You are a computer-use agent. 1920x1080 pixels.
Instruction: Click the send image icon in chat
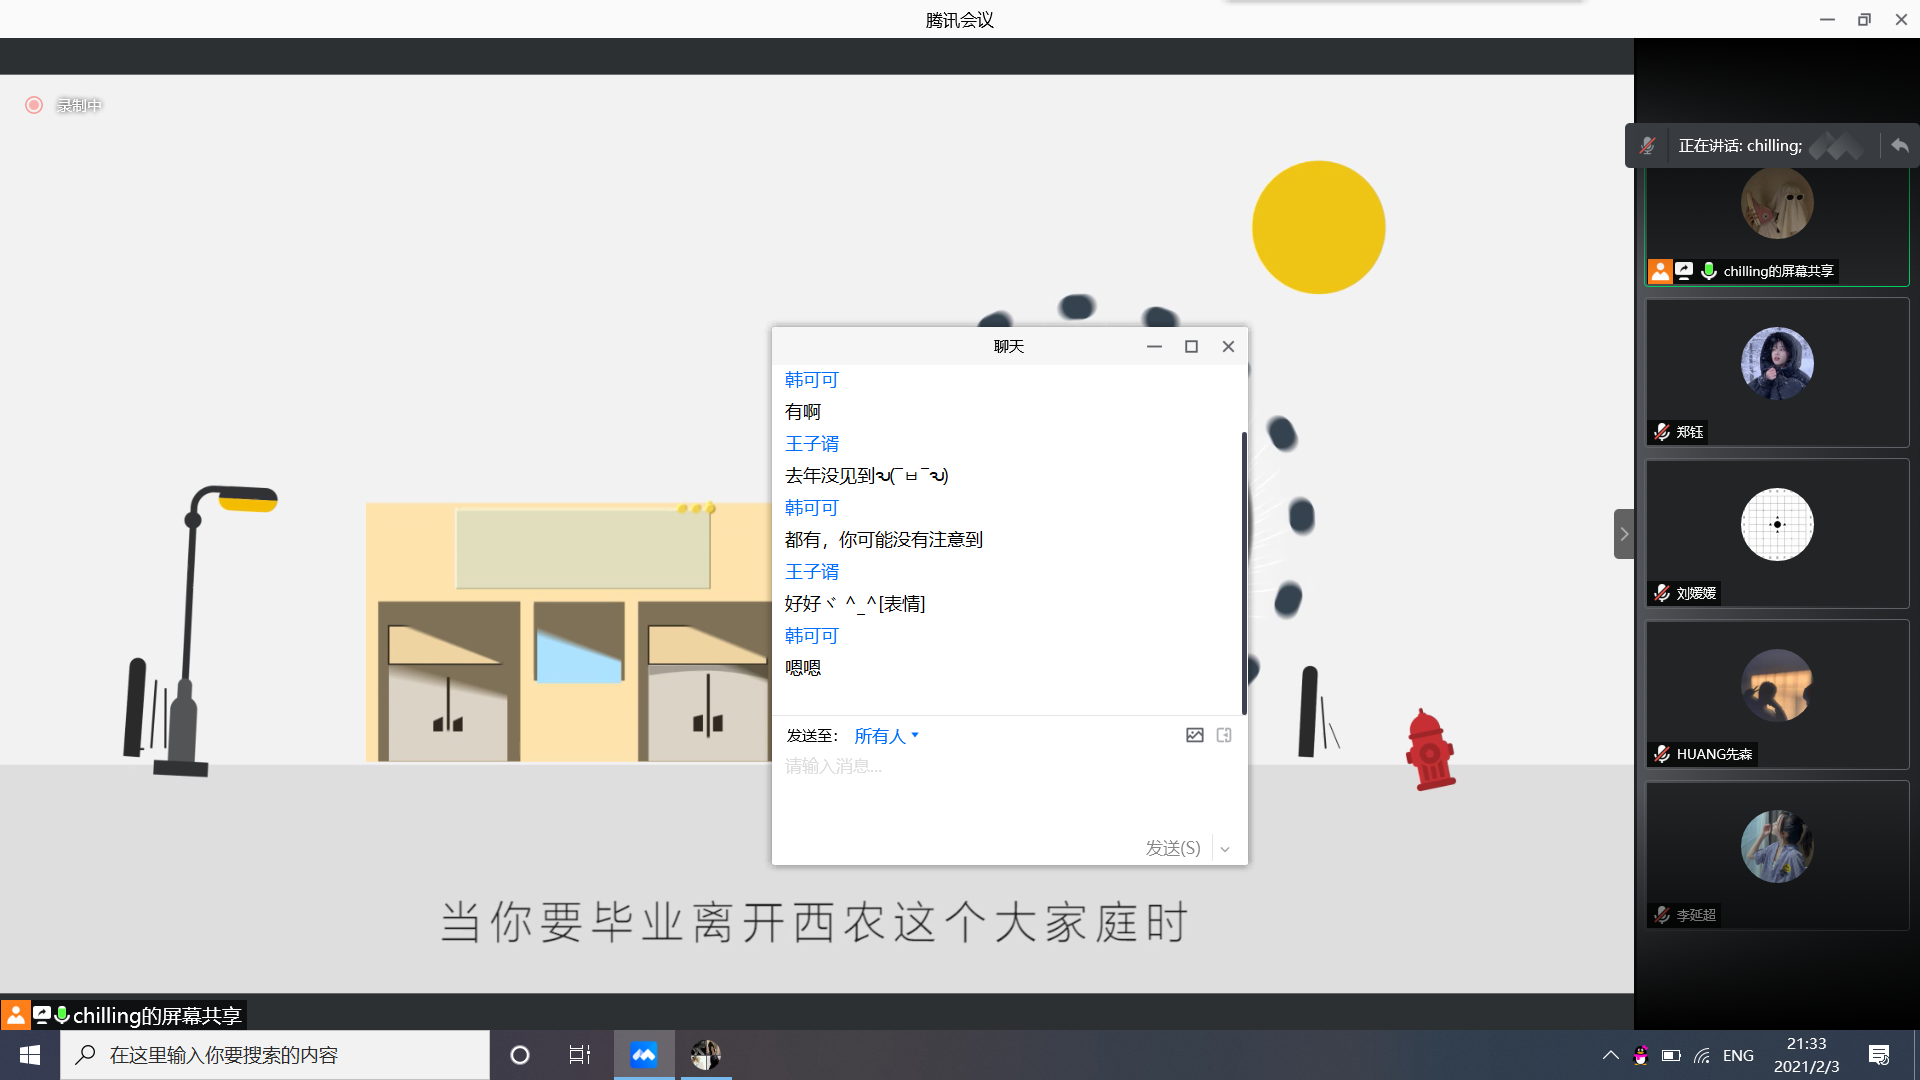(1194, 736)
